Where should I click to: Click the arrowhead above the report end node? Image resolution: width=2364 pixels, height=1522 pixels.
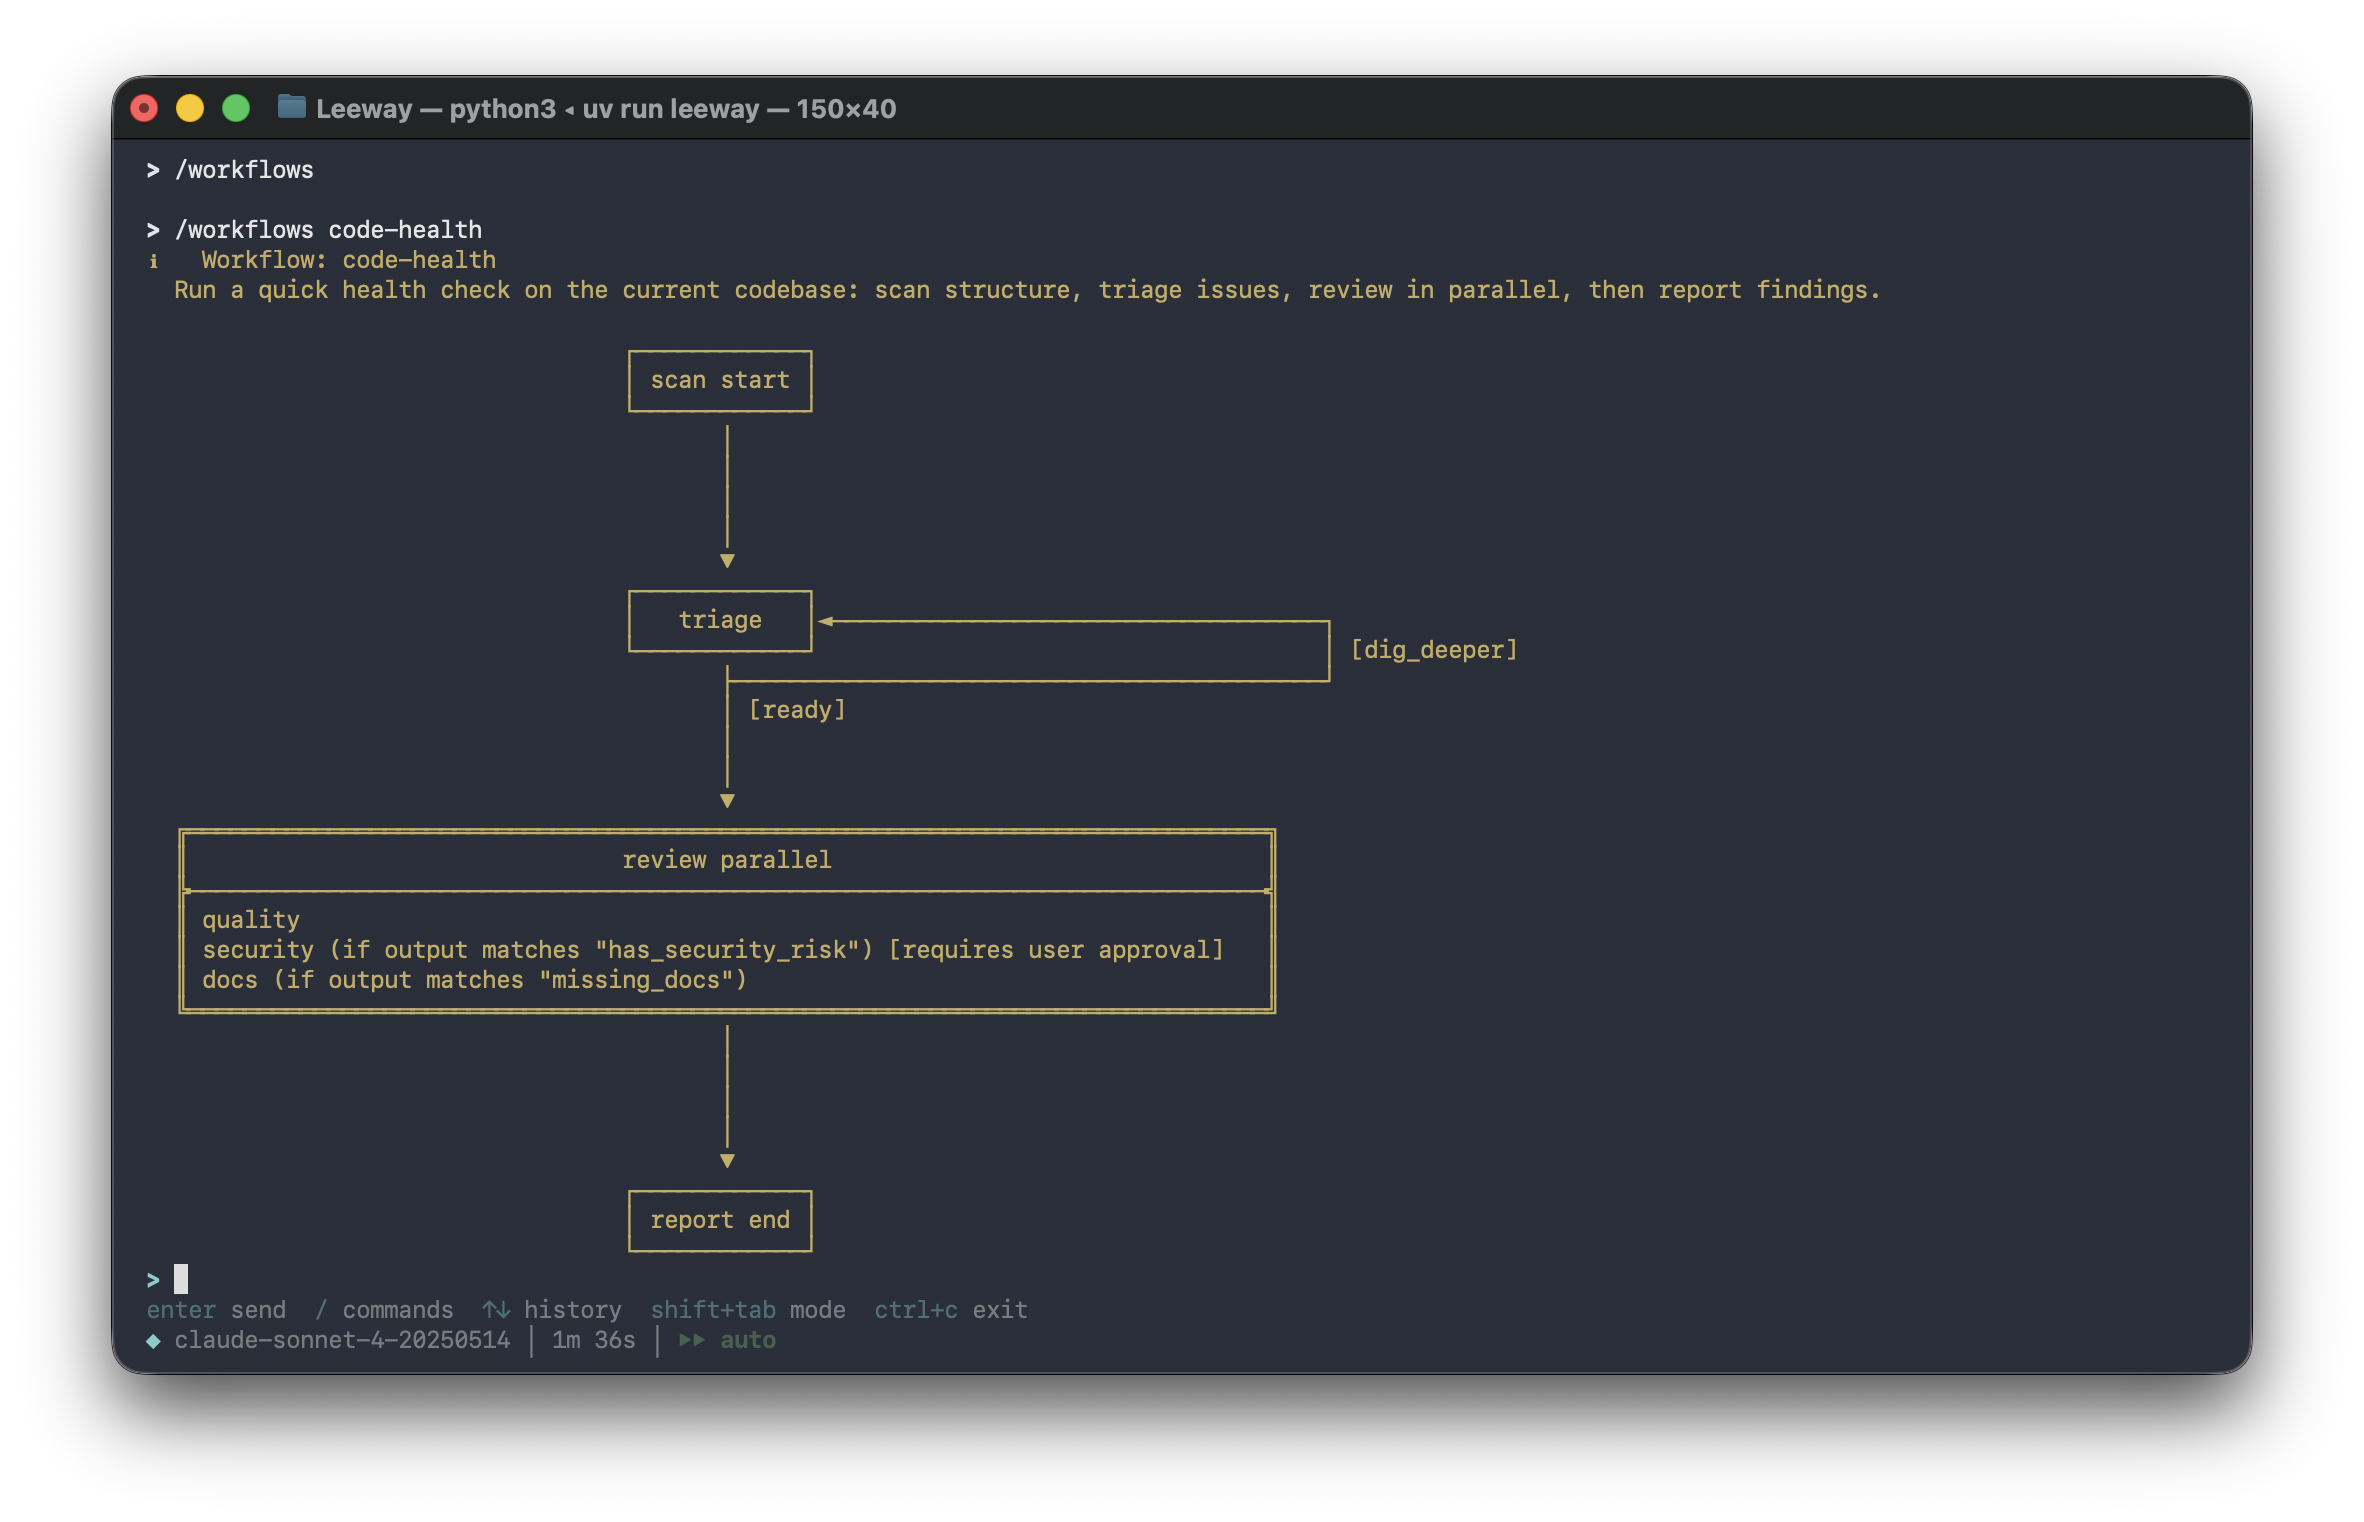coord(727,1161)
